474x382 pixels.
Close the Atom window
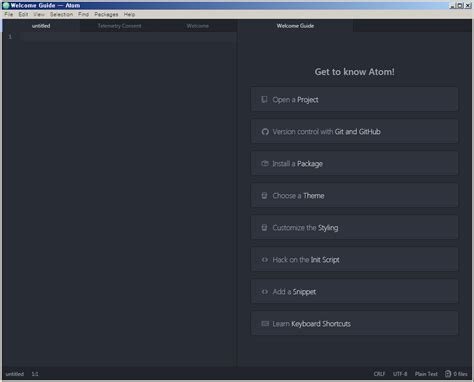click(467, 5)
